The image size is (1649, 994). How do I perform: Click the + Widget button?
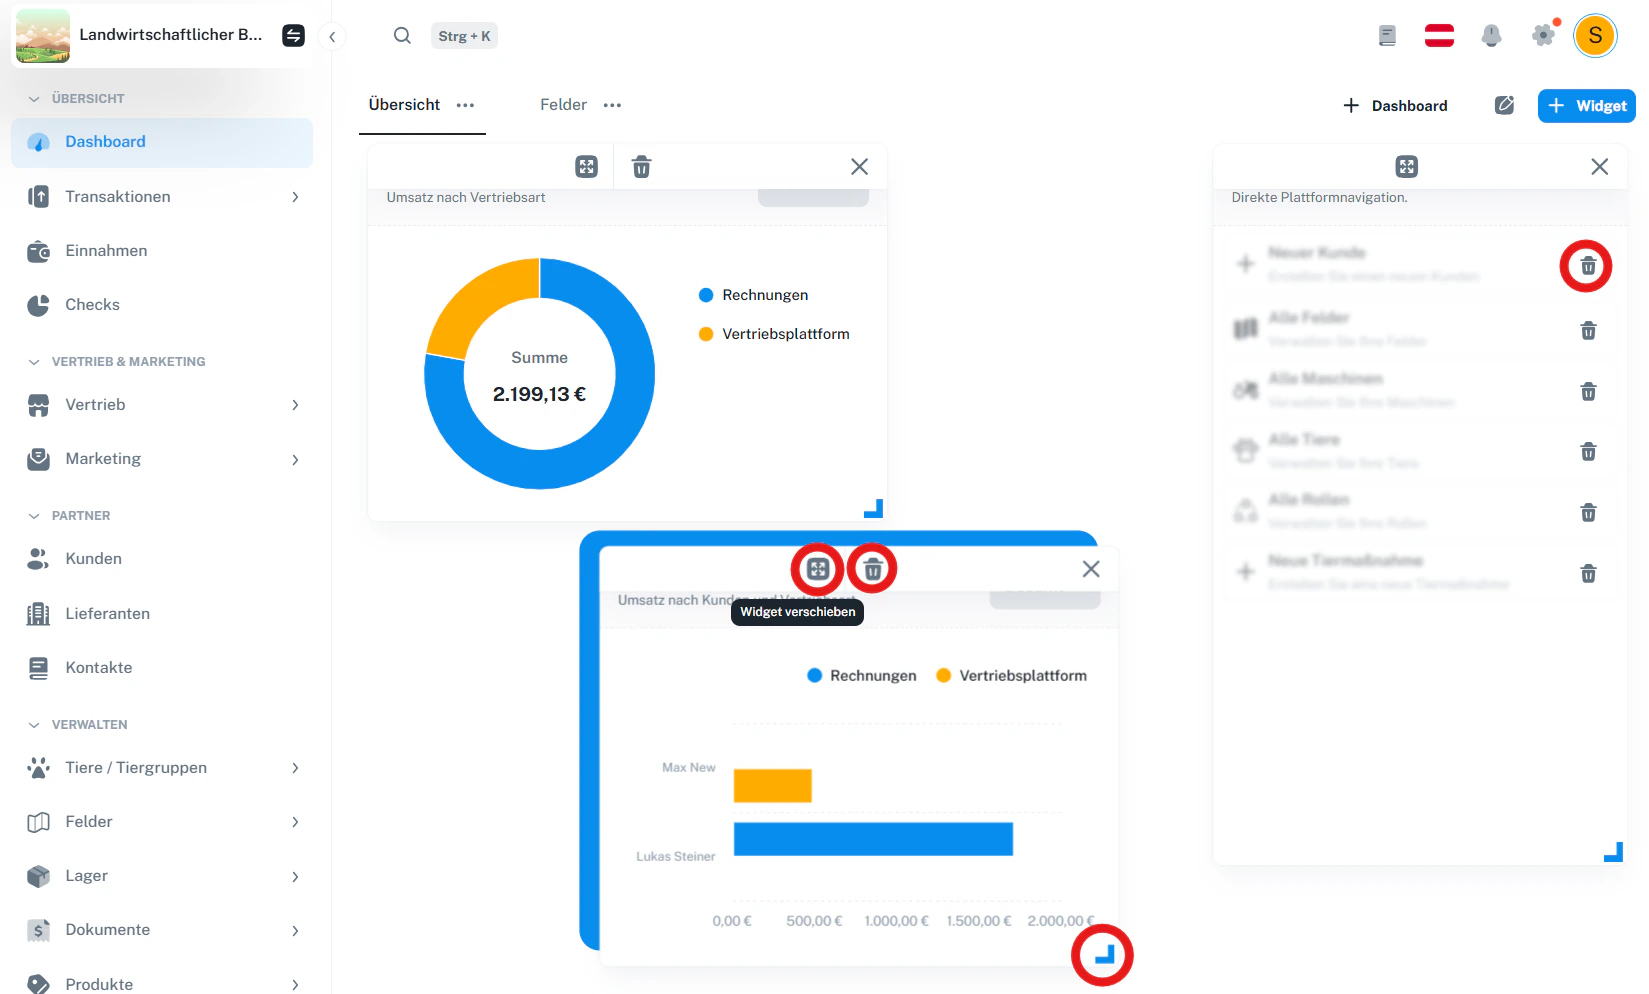click(1586, 105)
